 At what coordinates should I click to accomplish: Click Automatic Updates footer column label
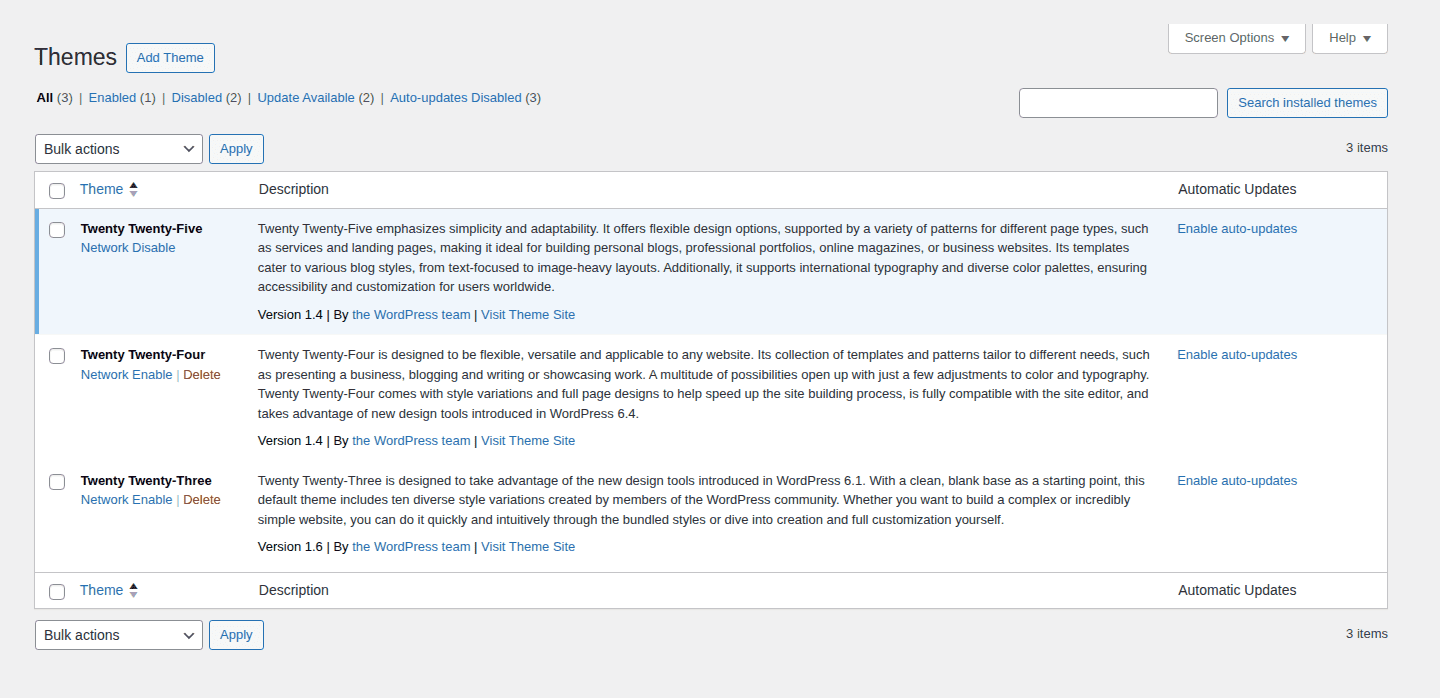point(1237,590)
